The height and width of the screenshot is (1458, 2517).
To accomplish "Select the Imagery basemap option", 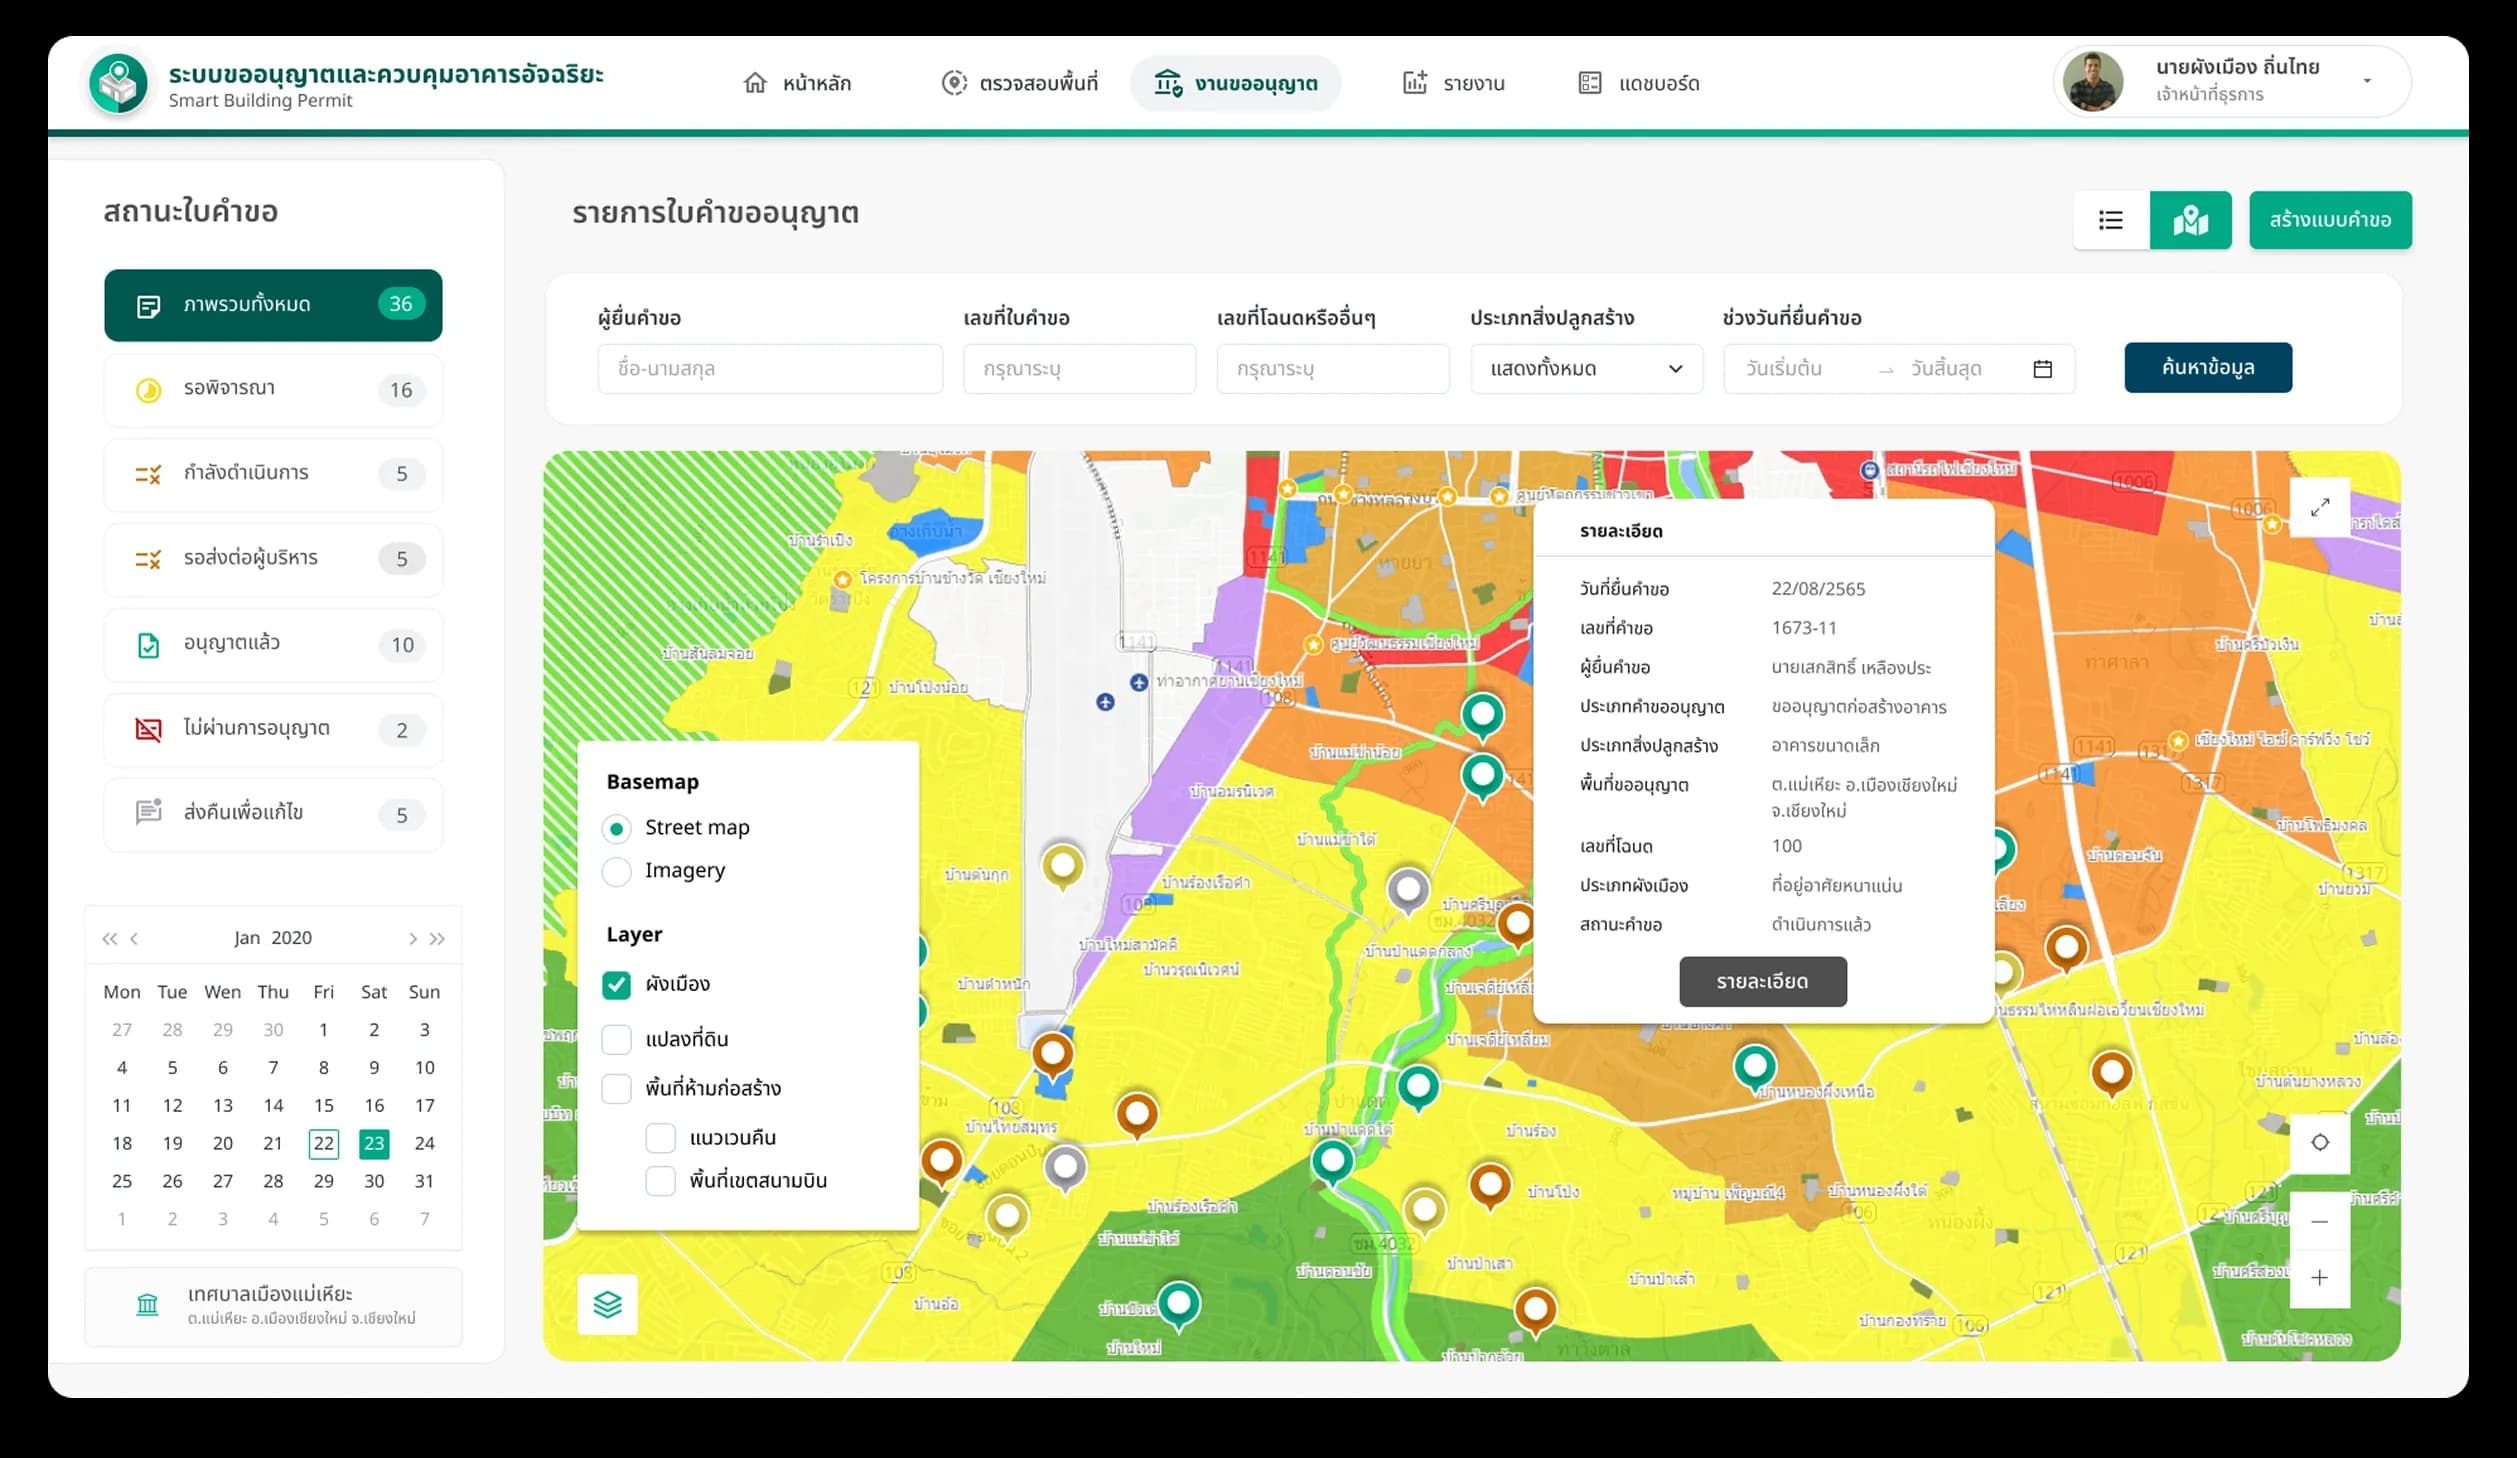I will [x=617, y=871].
